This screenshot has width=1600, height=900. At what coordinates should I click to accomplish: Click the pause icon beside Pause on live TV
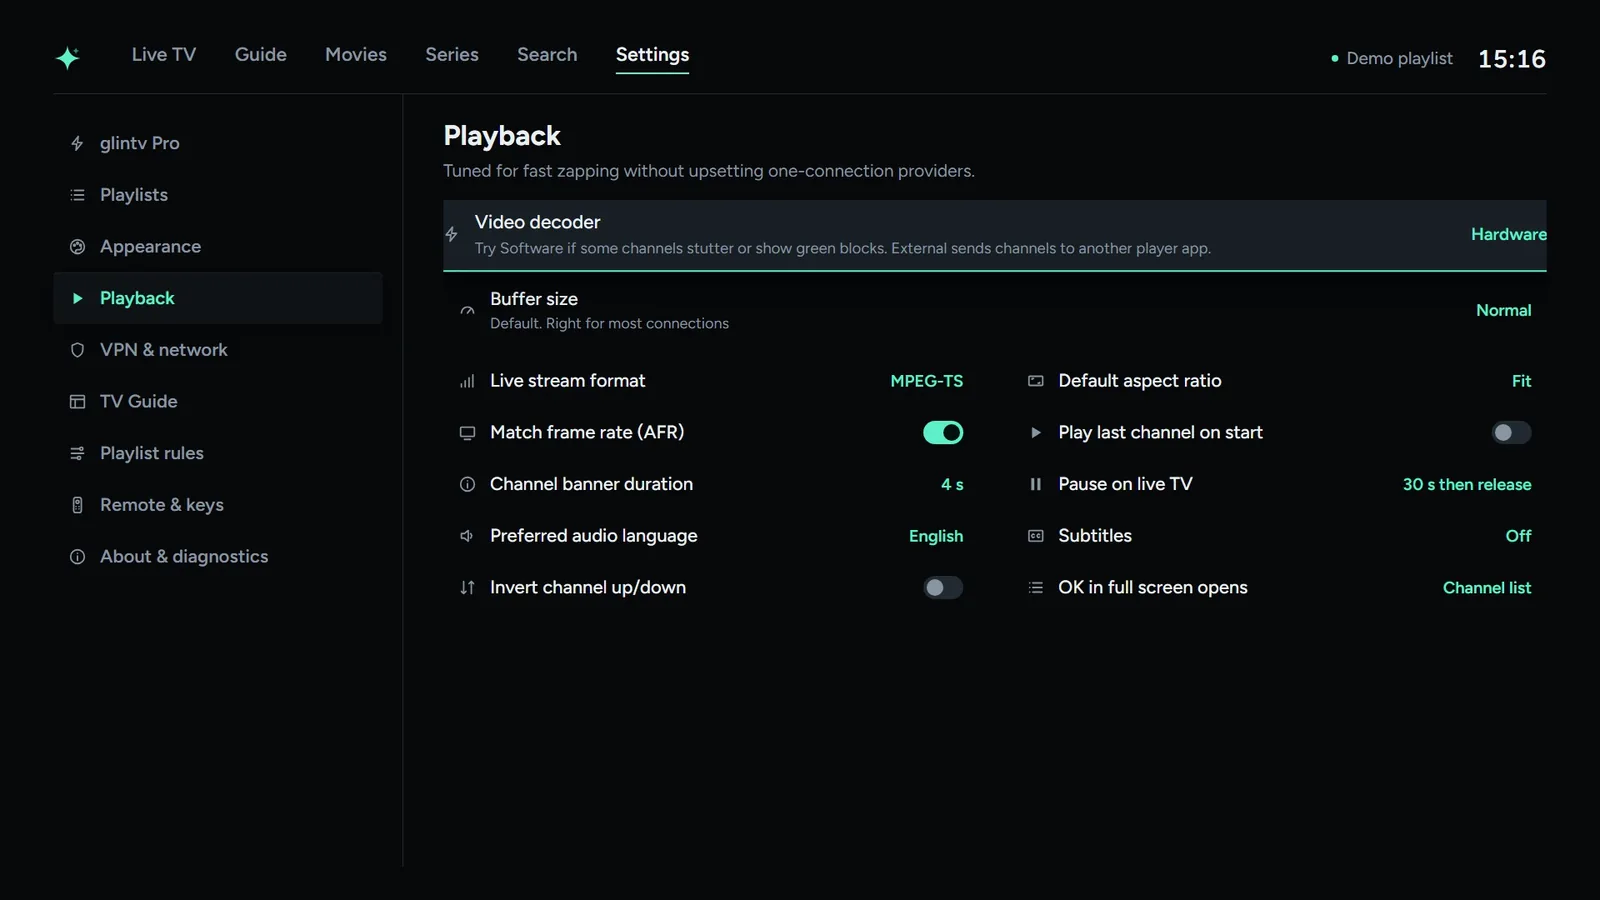coord(1036,484)
